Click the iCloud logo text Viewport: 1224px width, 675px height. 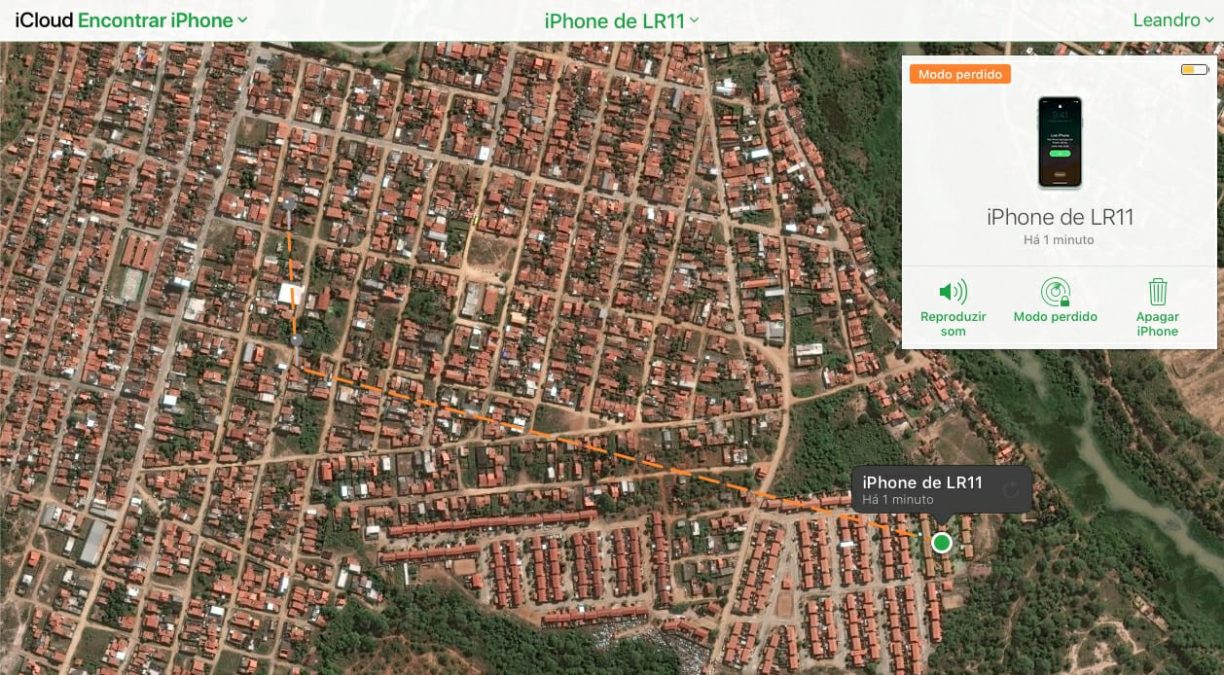(44, 20)
